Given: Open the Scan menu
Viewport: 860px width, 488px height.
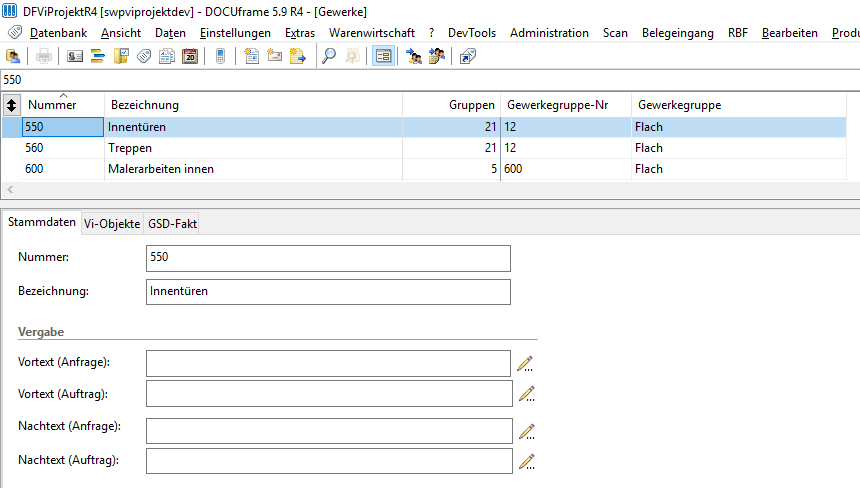Looking at the screenshot, I should [615, 33].
